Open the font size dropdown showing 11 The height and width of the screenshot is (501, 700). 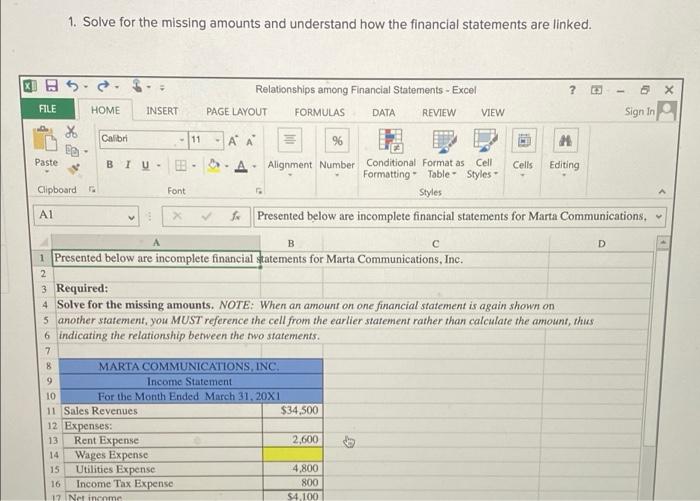[x=217, y=140]
